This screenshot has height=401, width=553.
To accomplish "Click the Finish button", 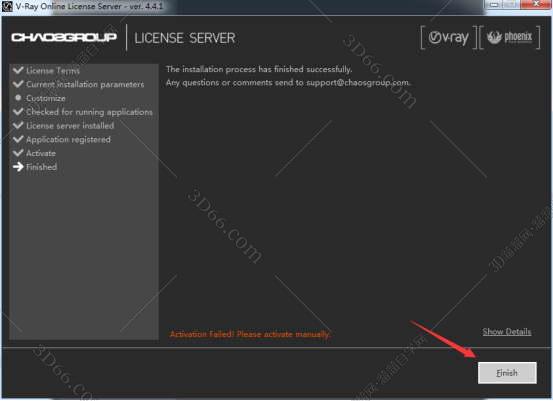I will [507, 373].
